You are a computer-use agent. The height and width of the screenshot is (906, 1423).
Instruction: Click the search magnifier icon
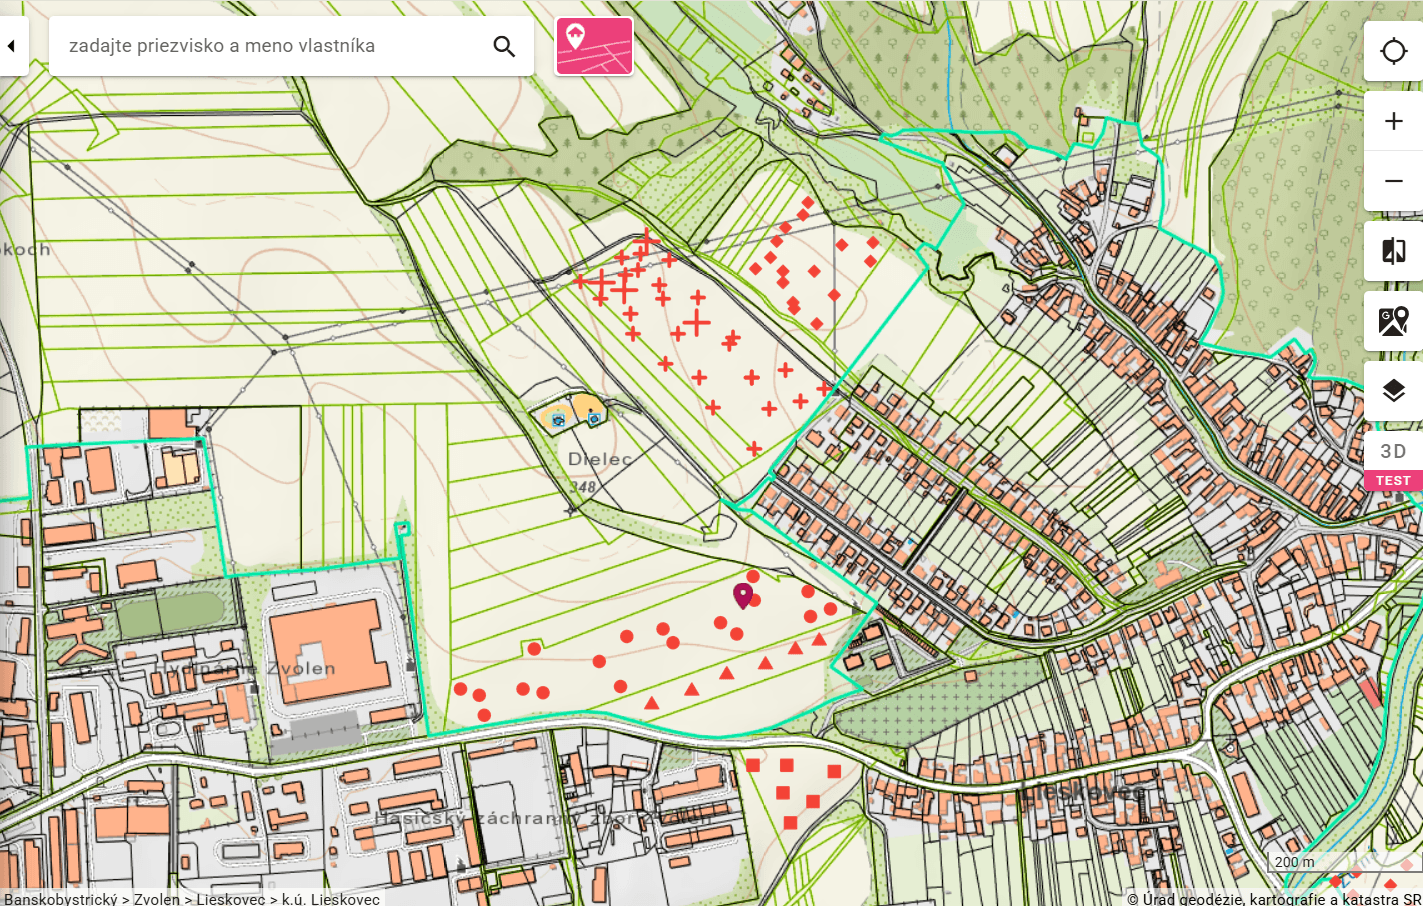click(x=504, y=46)
